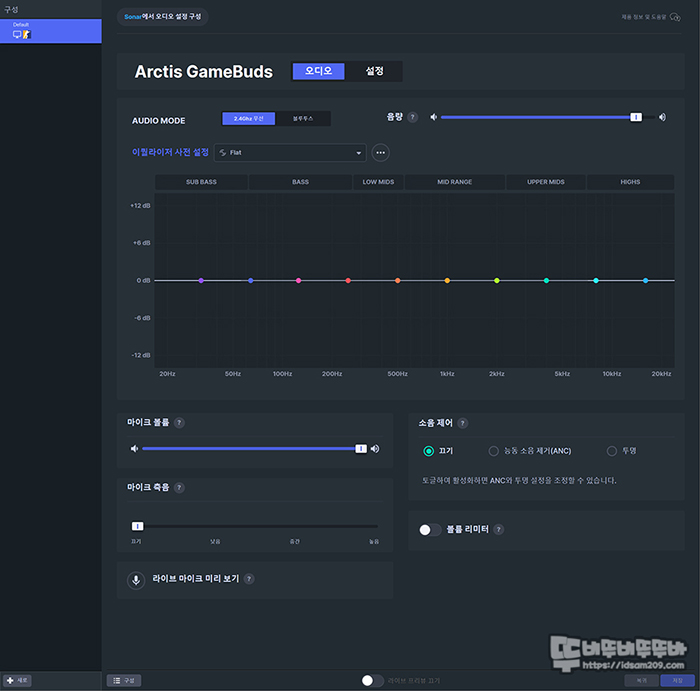Click help icon next to 마이크 볼륨
Image resolution: width=700 pixels, height=691 pixels.
pos(179,423)
